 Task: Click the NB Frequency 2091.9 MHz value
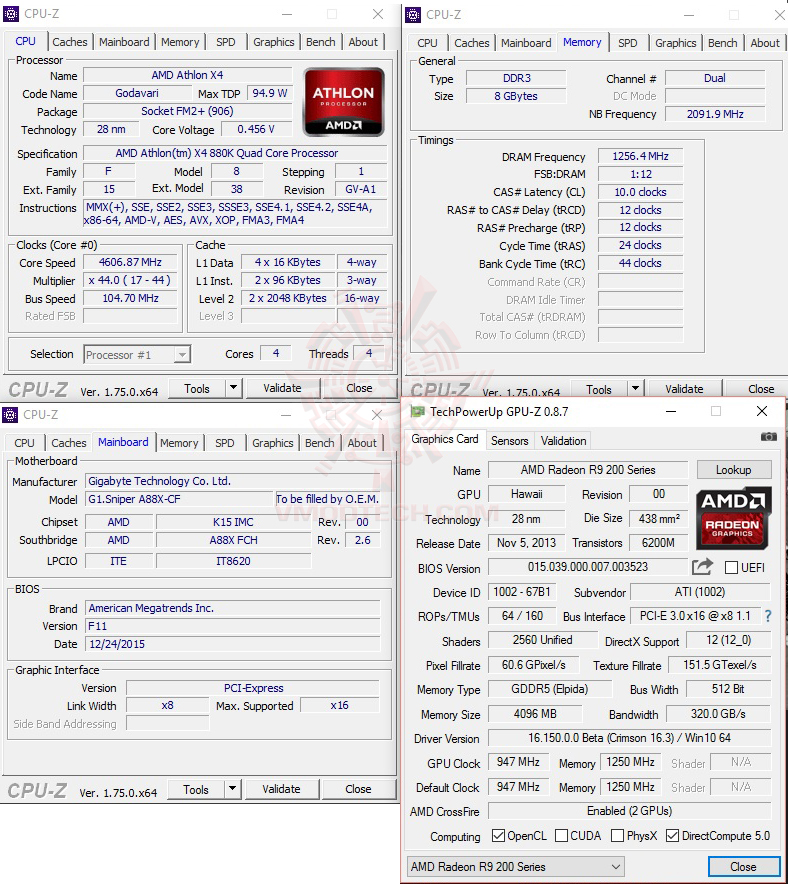pos(715,114)
